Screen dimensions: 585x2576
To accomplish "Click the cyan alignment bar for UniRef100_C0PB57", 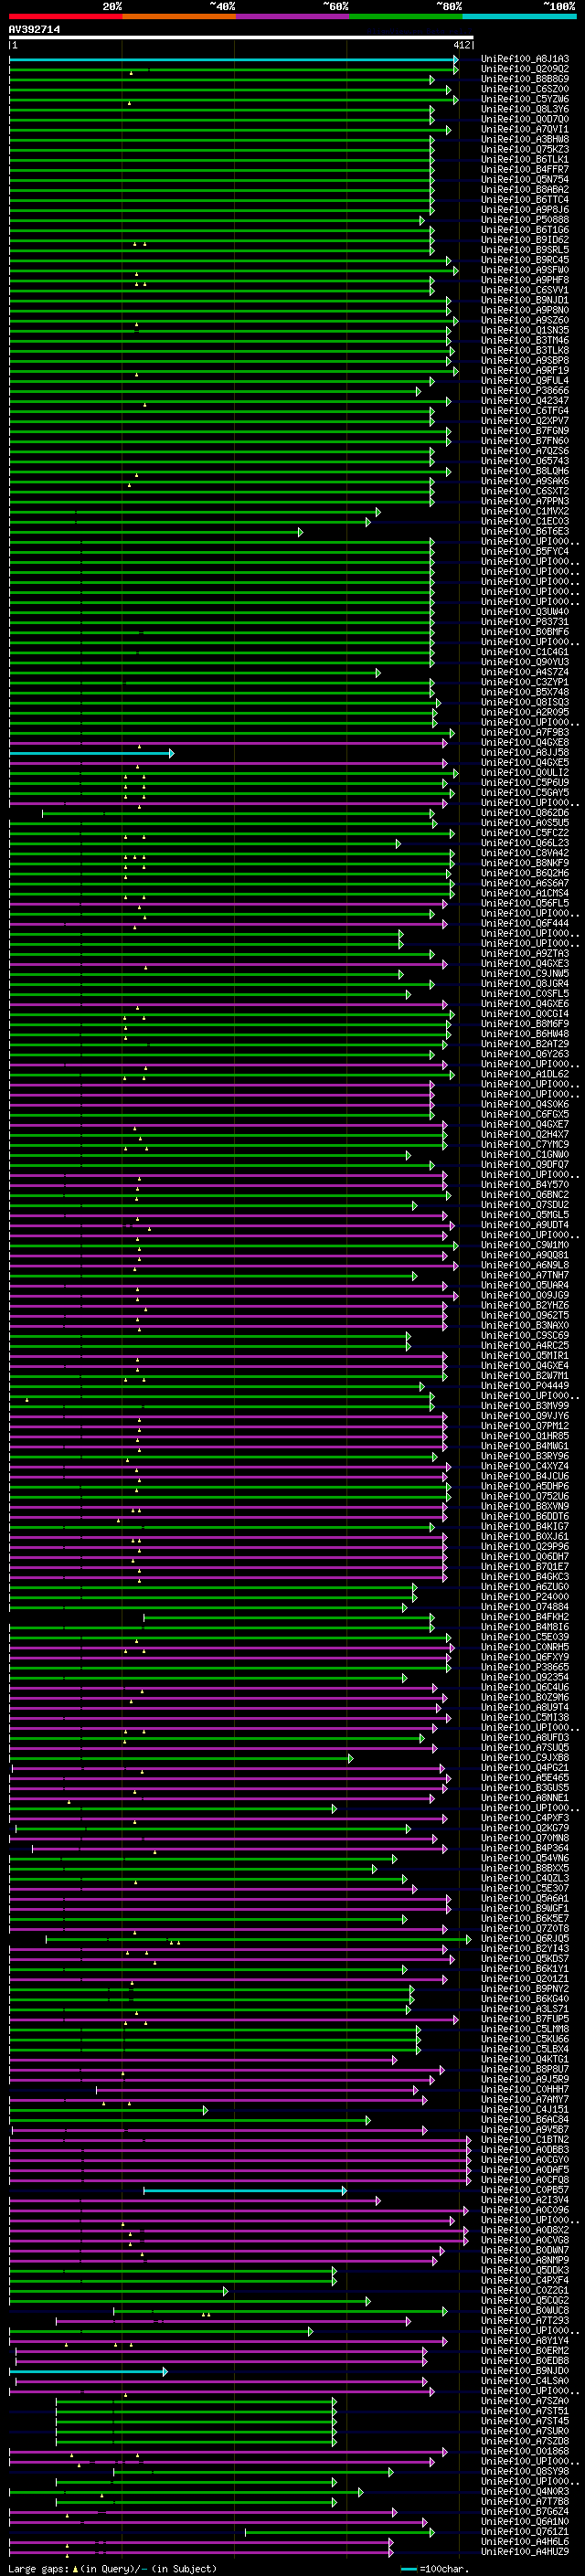I will pyautogui.click(x=245, y=2191).
